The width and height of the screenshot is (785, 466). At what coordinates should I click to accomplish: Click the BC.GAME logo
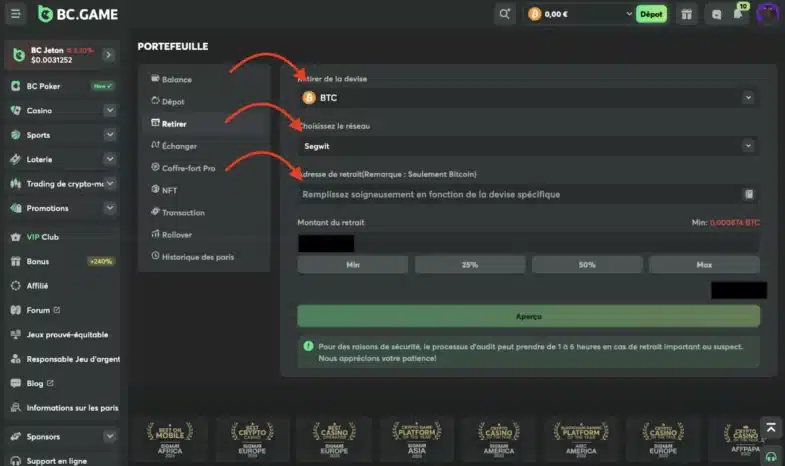[x=78, y=14]
